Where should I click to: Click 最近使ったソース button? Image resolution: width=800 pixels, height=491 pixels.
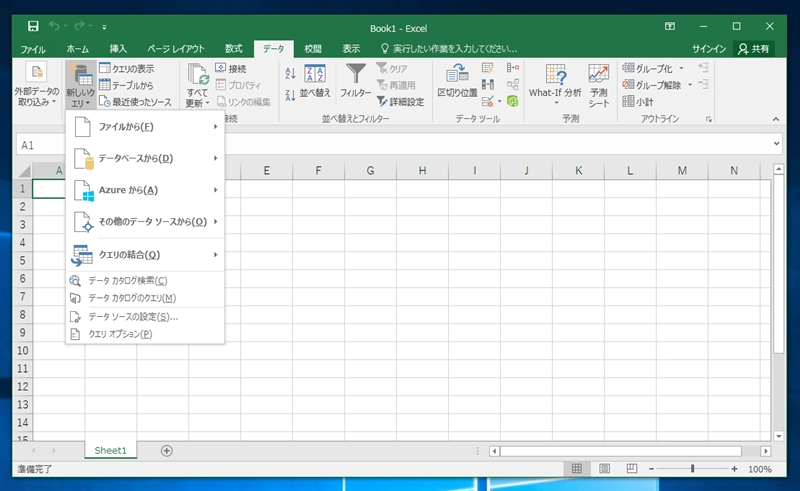(135, 102)
